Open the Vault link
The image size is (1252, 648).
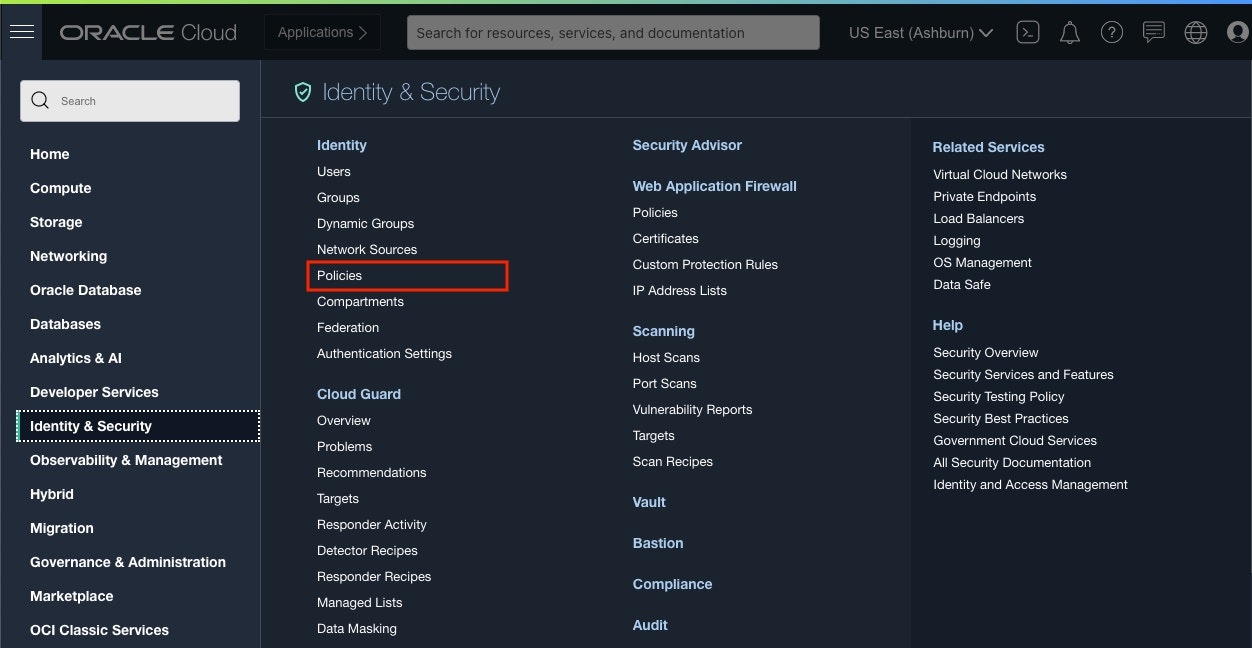point(649,502)
